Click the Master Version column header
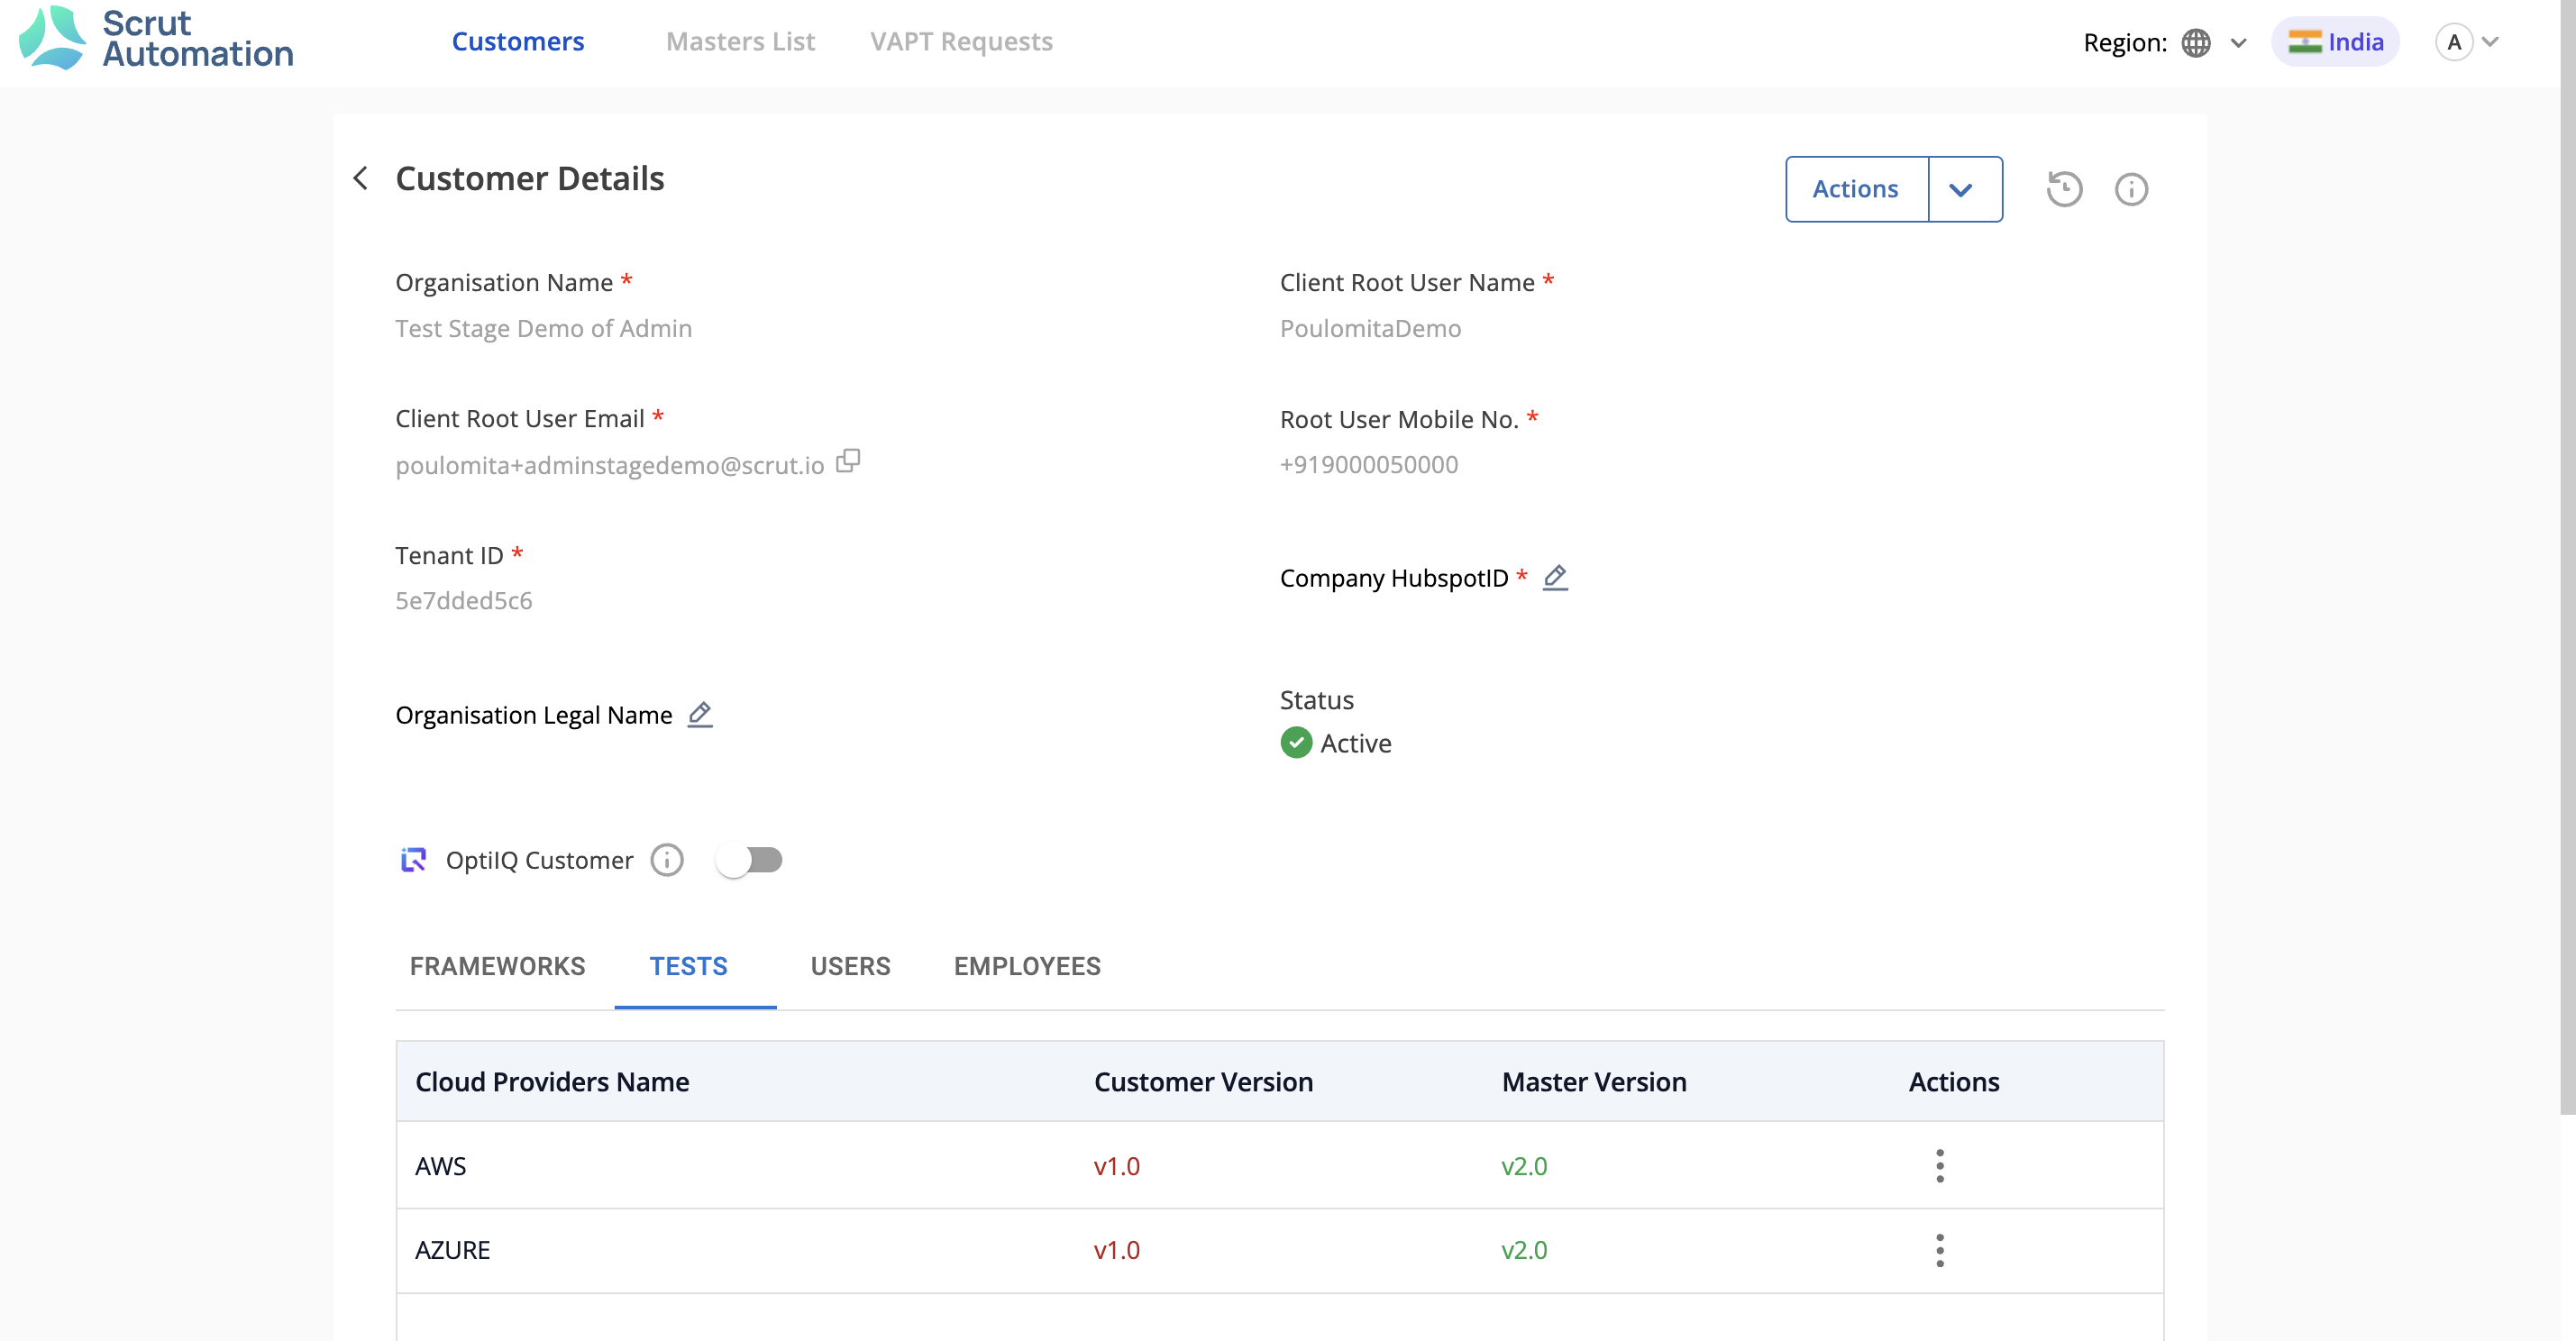Image resolution: width=2576 pixels, height=1341 pixels. click(1594, 1082)
